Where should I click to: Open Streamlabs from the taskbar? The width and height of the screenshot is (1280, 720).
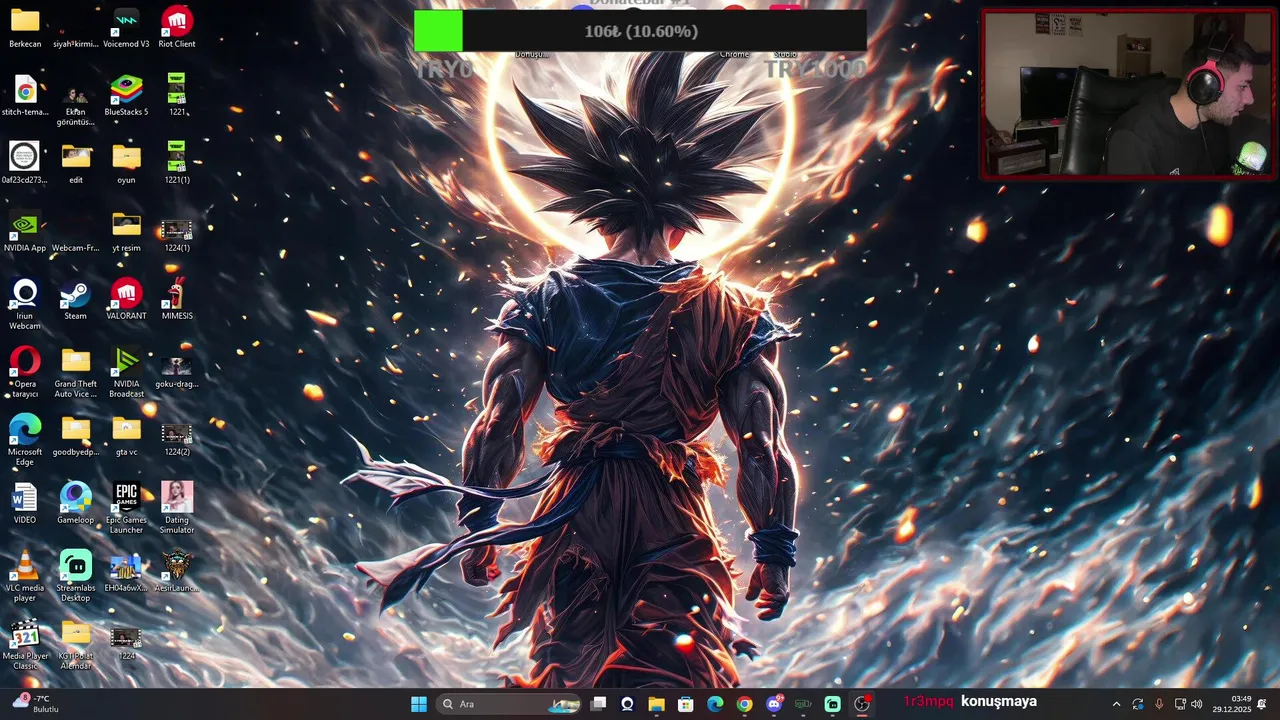click(x=832, y=704)
